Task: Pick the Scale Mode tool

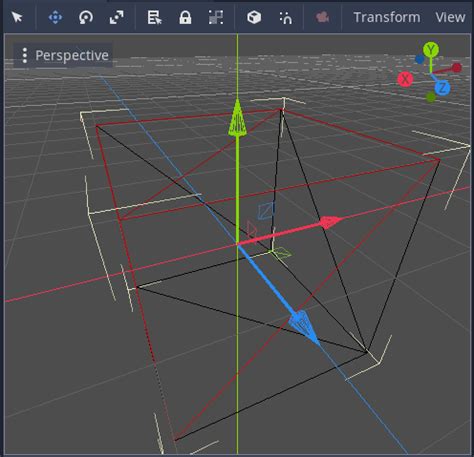Action: tap(117, 17)
